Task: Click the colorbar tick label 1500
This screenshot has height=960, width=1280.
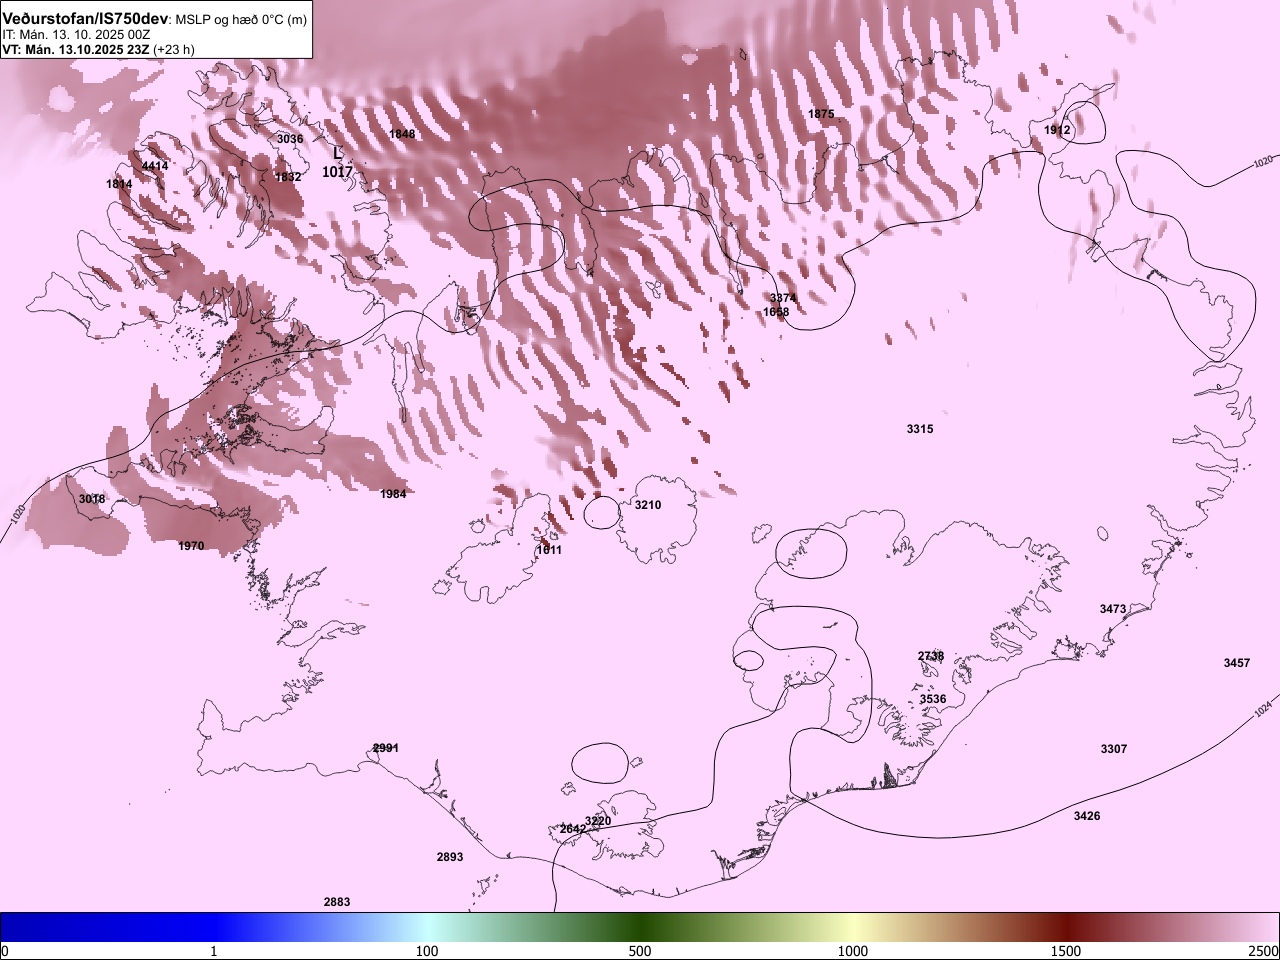Action: point(1066,950)
